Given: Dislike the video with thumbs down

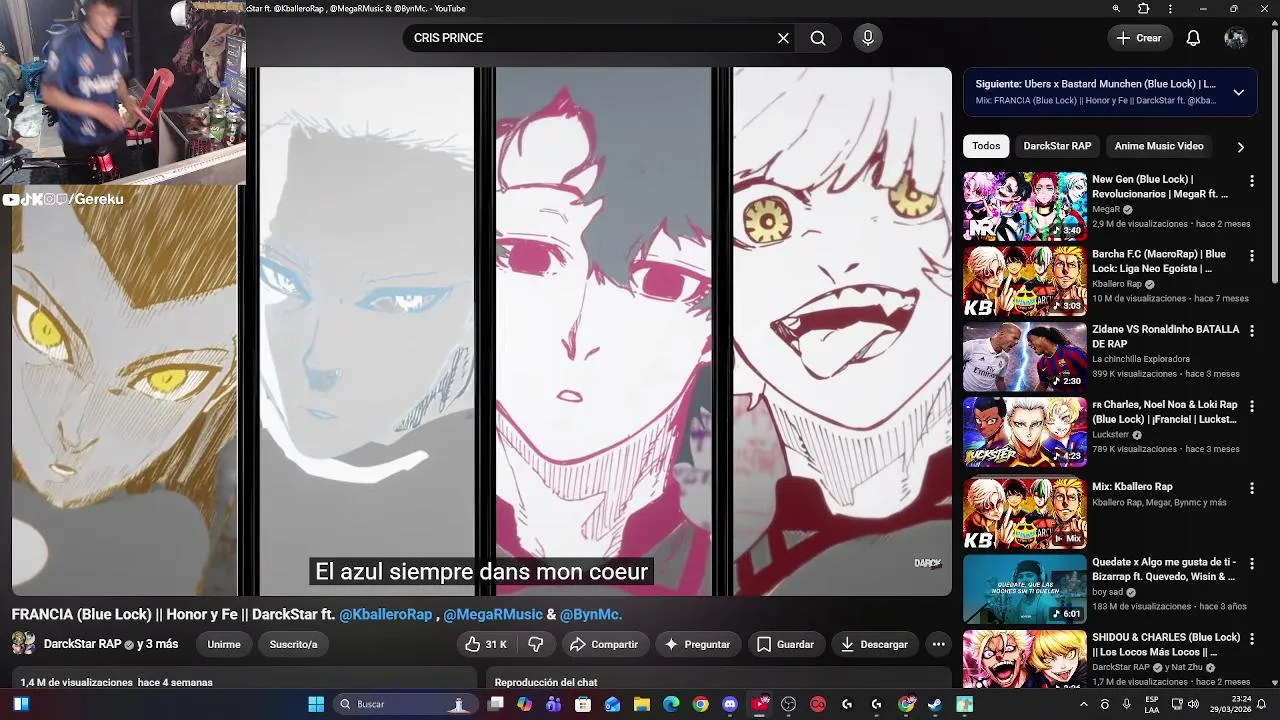Looking at the screenshot, I should click(x=536, y=644).
